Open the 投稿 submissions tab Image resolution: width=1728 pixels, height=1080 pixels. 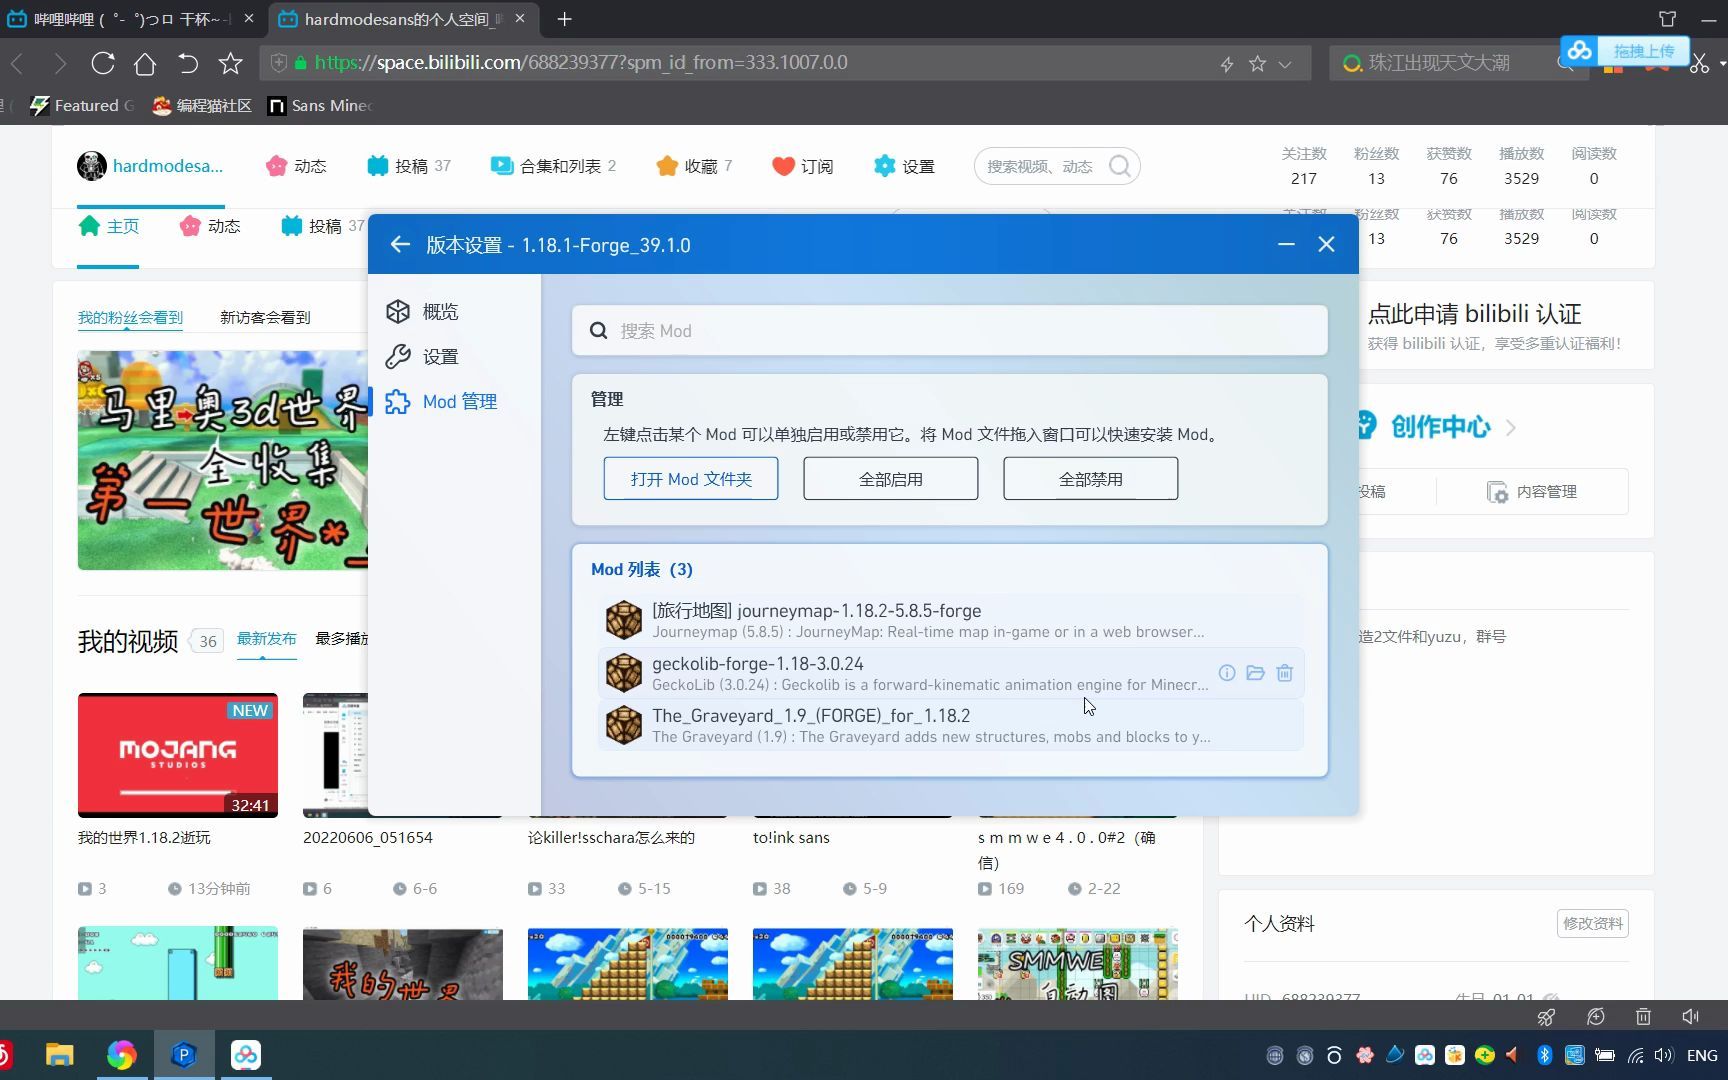pyautogui.click(x=323, y=226)
